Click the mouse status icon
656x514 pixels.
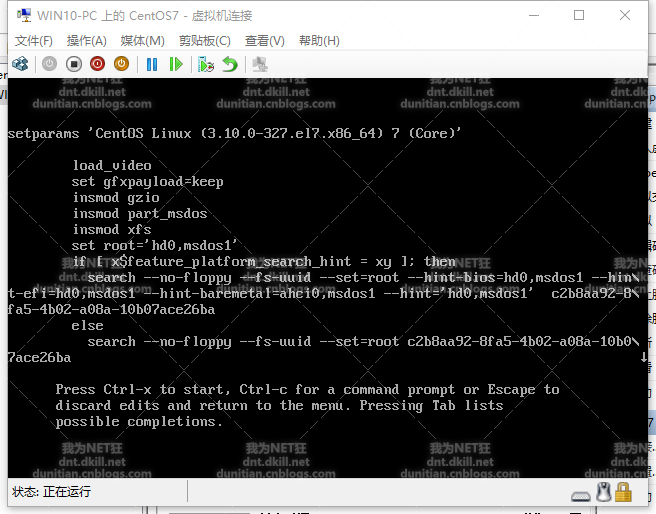(x=603, y=492)
